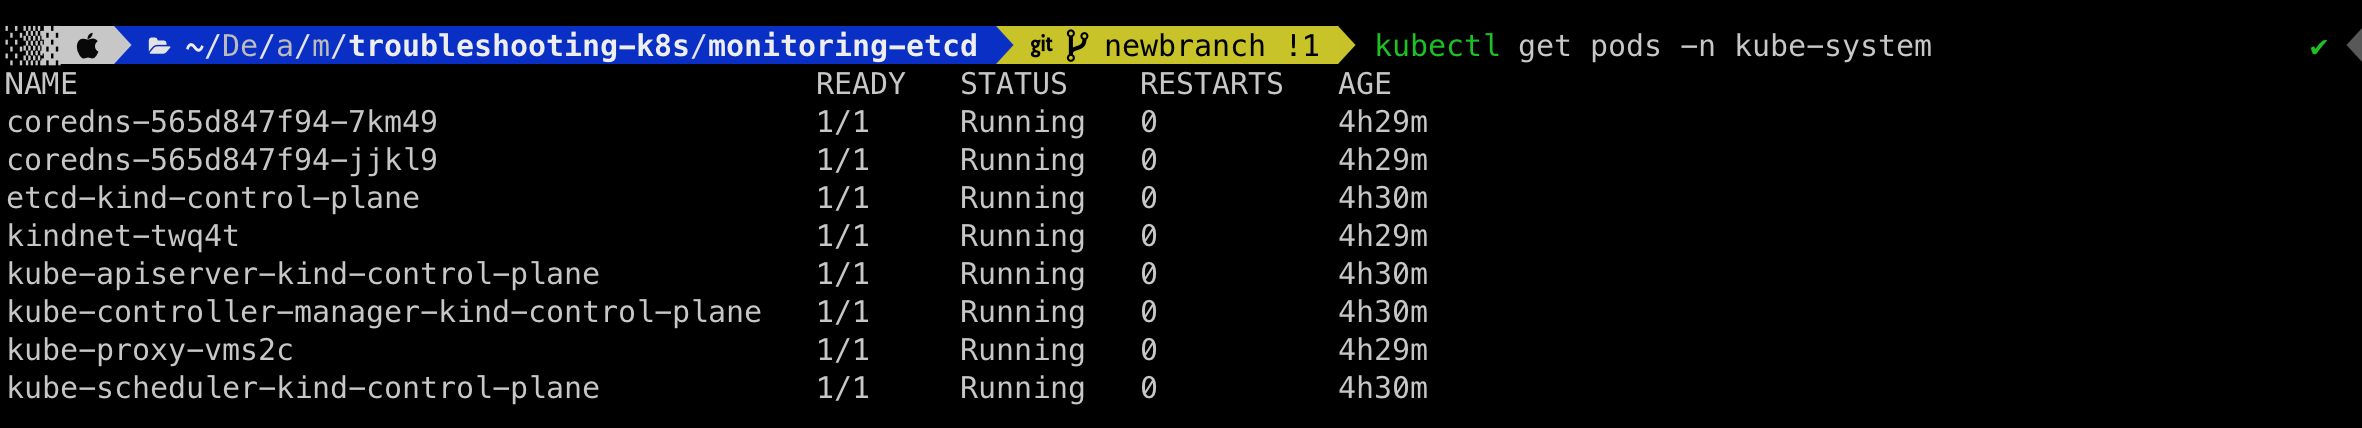
Task: Select pod name coredns-565d847f94-7km49
Action: [222, 122]
